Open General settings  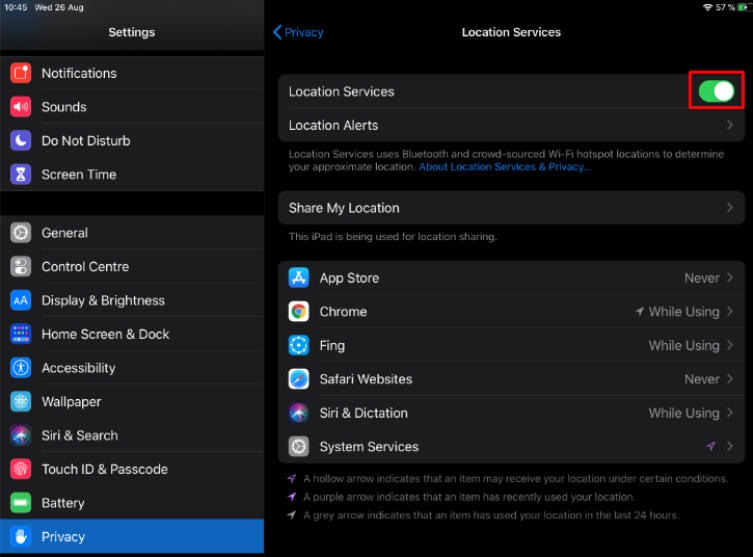[x=132, y=233]
